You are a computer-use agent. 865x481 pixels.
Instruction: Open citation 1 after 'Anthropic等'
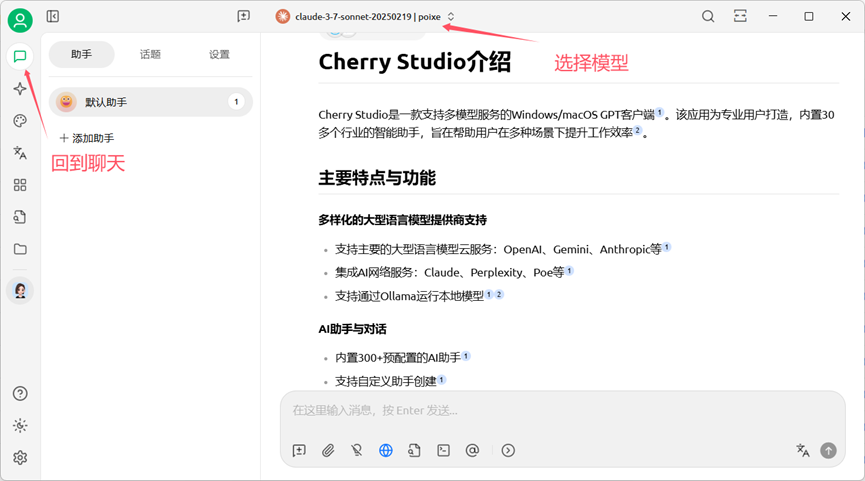pos(666,247)
